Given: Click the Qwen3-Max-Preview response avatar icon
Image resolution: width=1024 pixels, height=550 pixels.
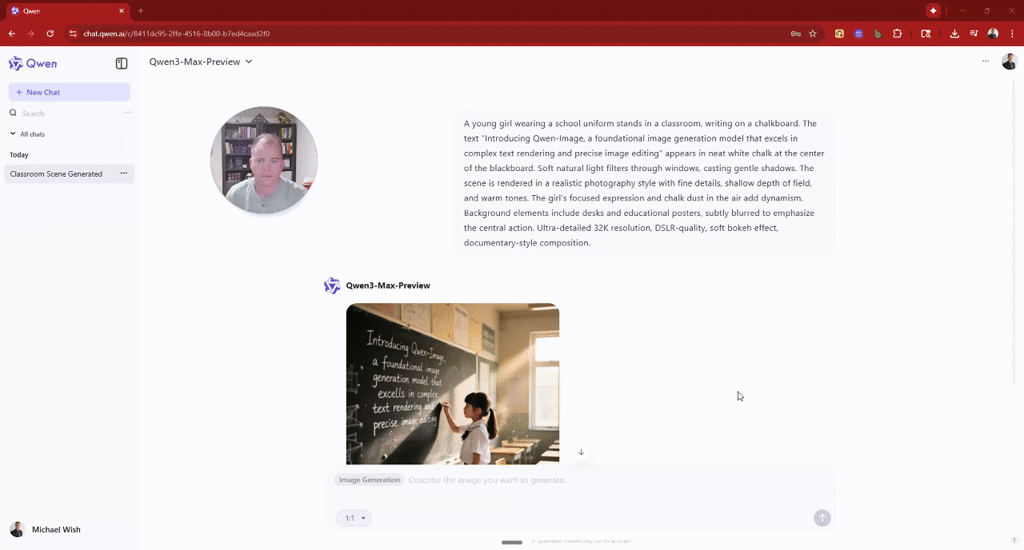Looking at the screenshot, I should 332,285.
